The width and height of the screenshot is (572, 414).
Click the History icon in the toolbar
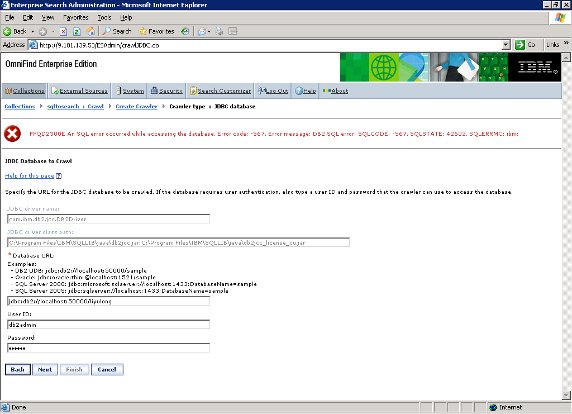185,31
